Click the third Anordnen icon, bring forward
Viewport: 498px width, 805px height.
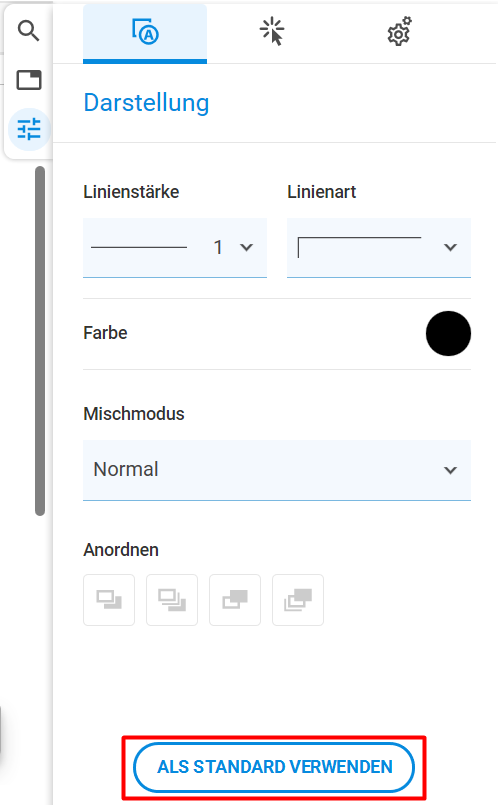pos(235,600)
